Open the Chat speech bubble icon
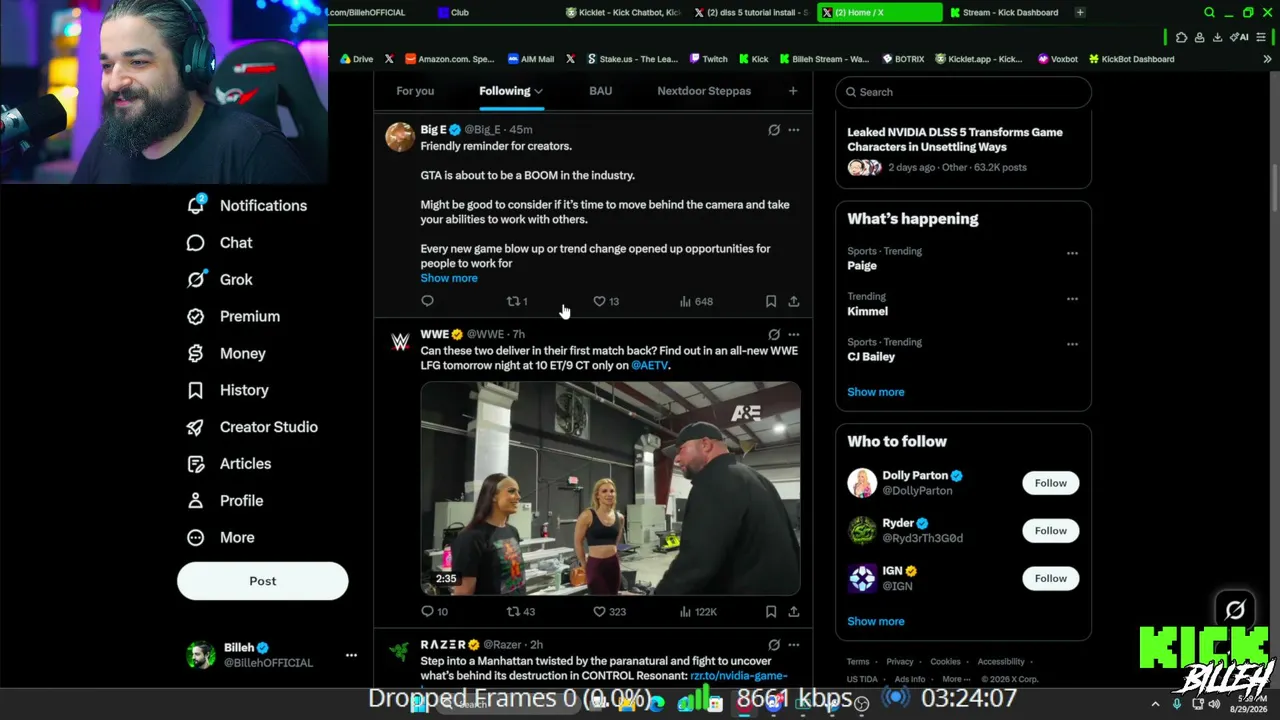Viewport: 1280px width, 720px height. [196, 243]
